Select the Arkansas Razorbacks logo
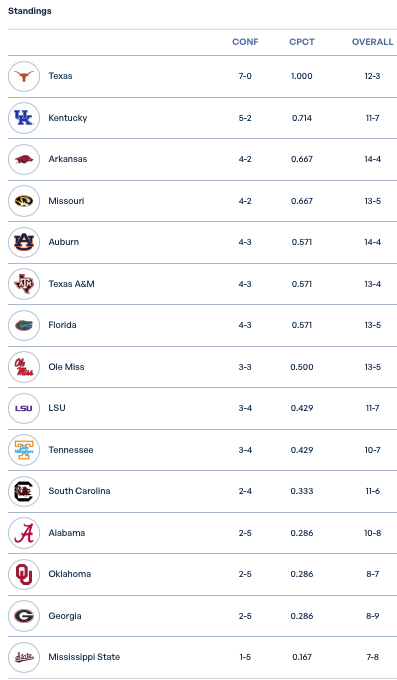The width and height of the screenshot is (397, 680). tap(24, 159)
